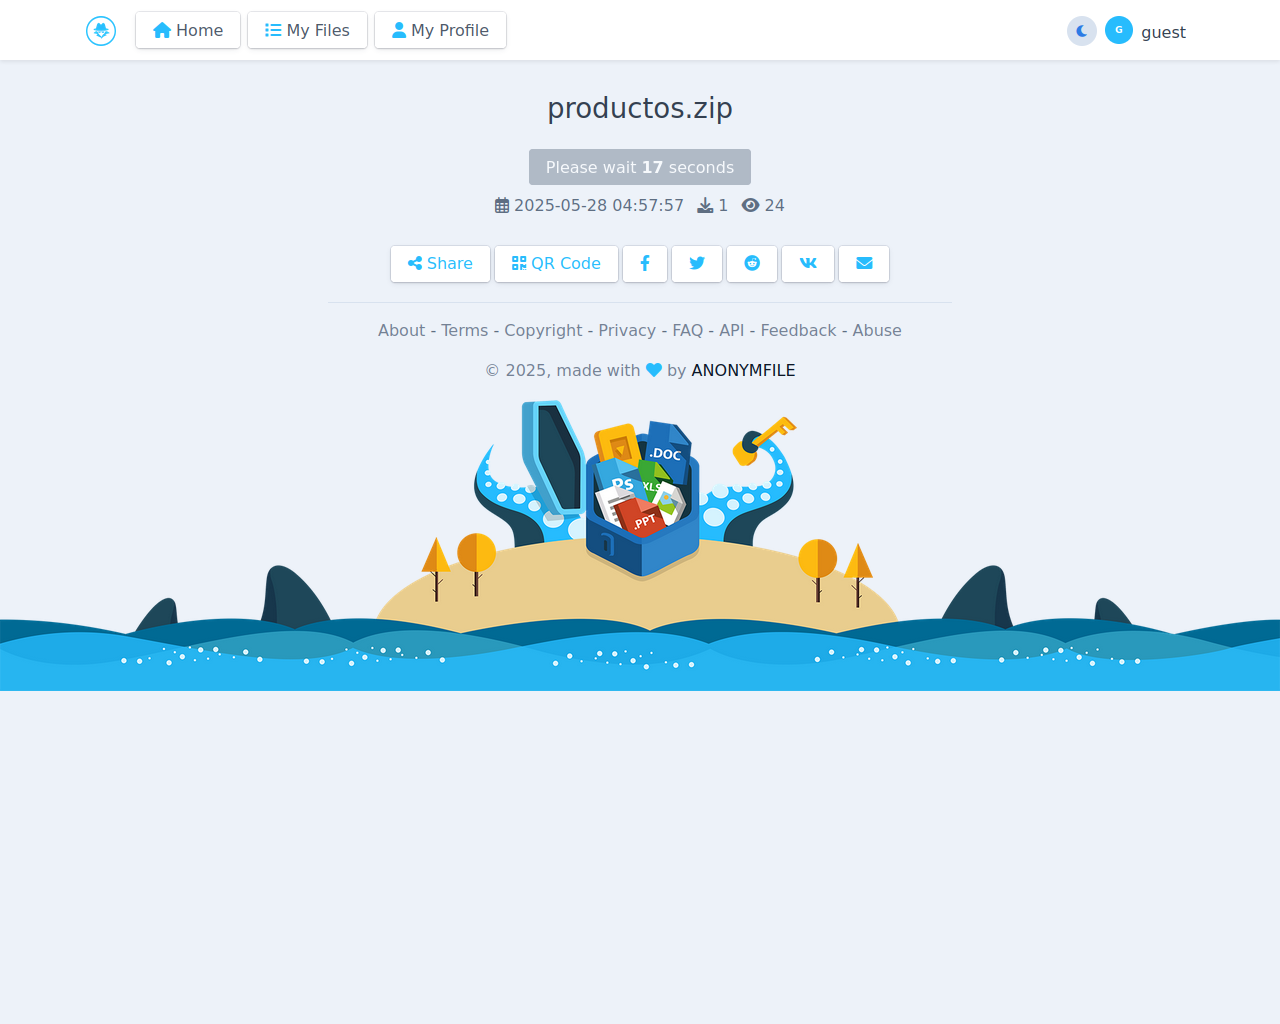Viewport: 1280px width, 1024px height.
Task: Open the Privacy link
Action: [627, 330]
